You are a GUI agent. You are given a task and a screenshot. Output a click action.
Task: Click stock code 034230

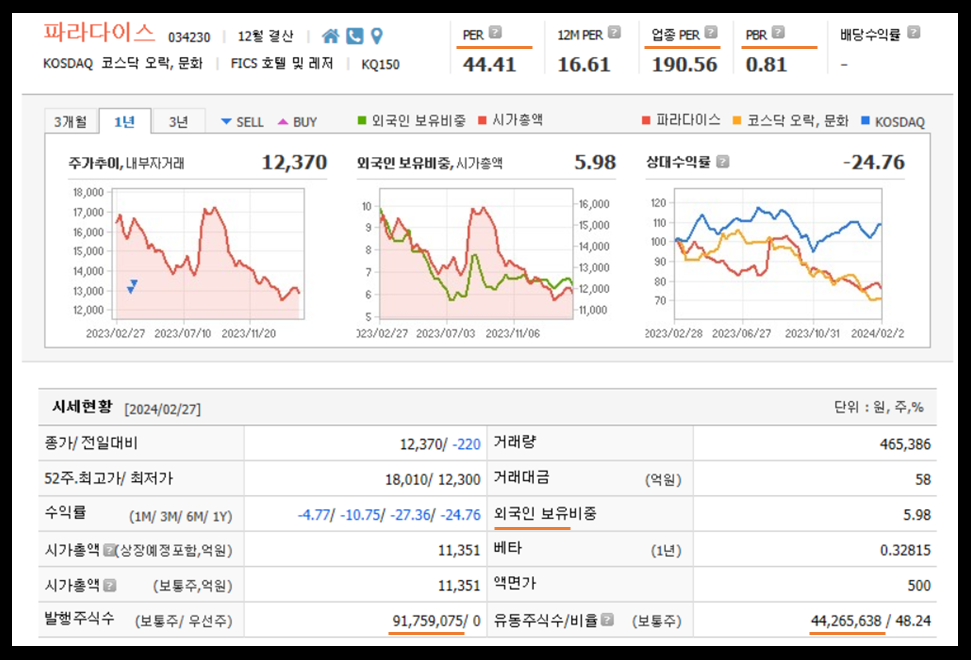coord(189,37)
